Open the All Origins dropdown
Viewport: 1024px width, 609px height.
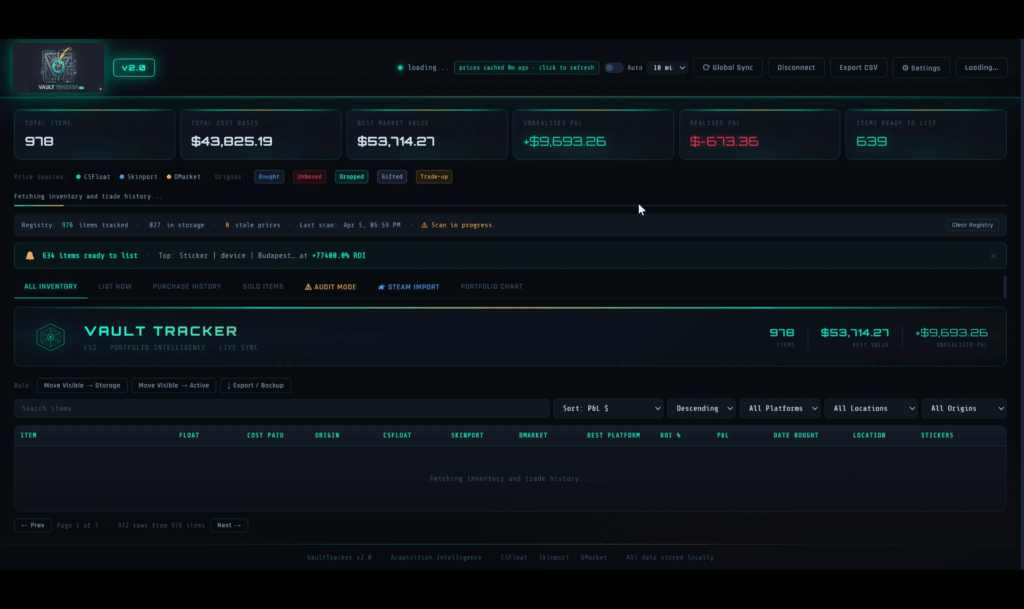[964, 409]
